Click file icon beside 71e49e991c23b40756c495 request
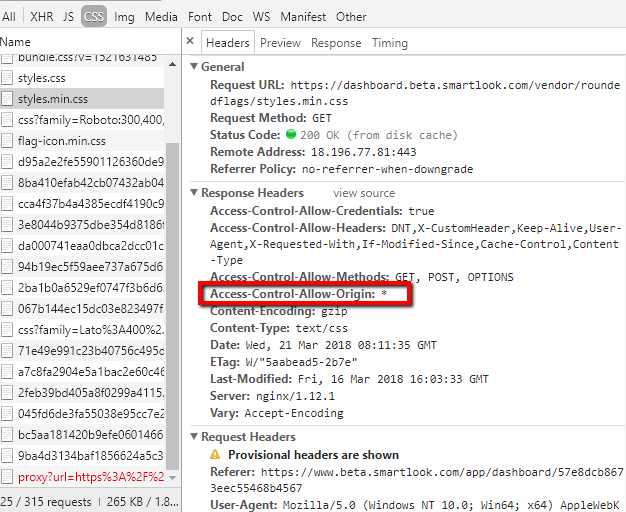 [7, 351]
